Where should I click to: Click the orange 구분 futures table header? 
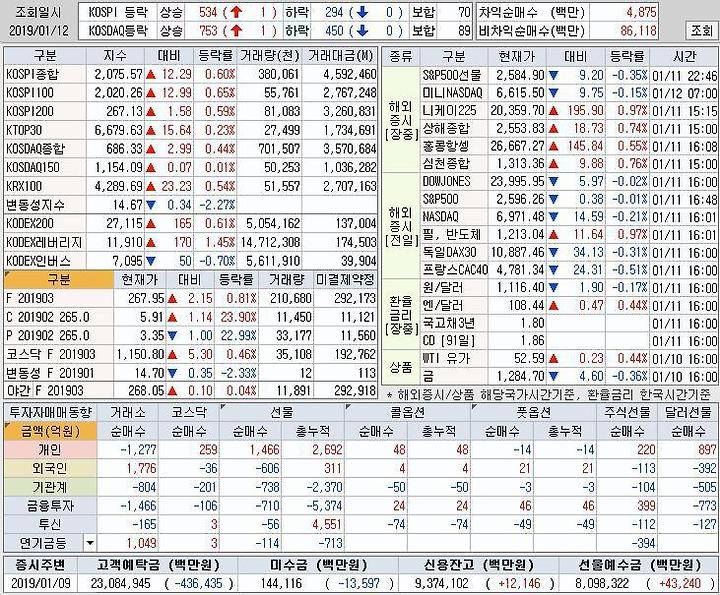coord(59,280)
